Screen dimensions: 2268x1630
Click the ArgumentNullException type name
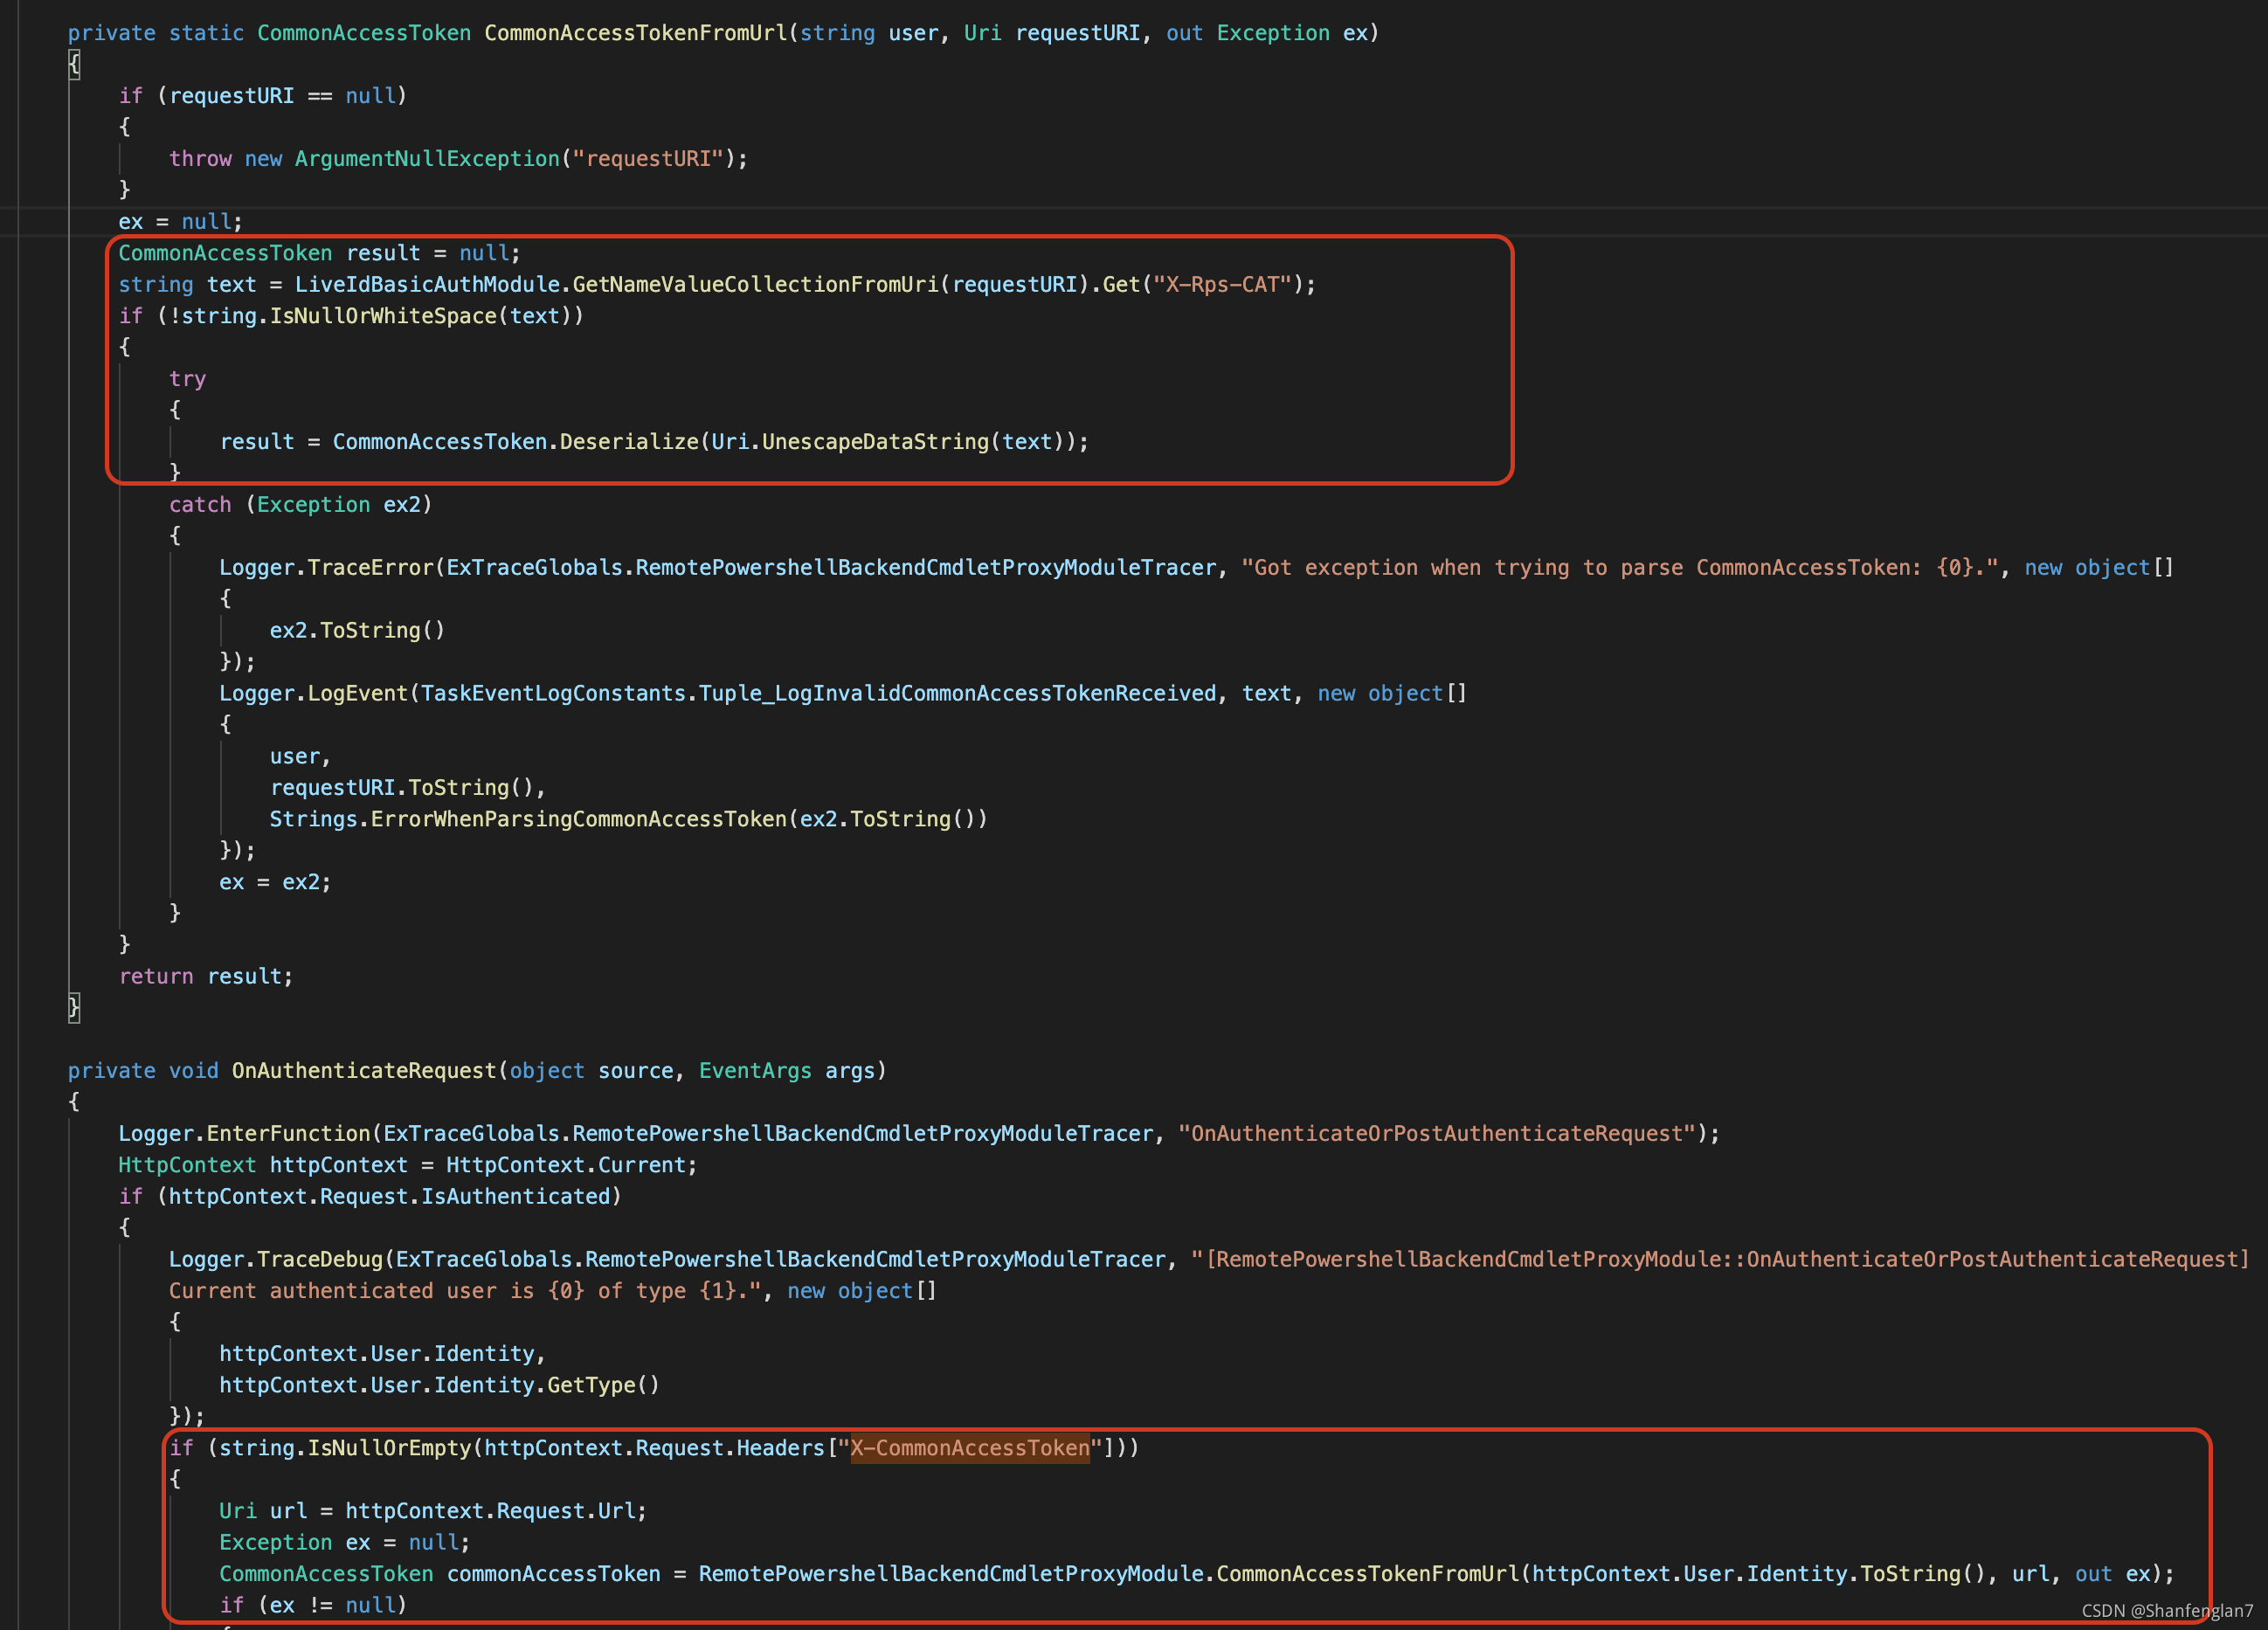427,159
